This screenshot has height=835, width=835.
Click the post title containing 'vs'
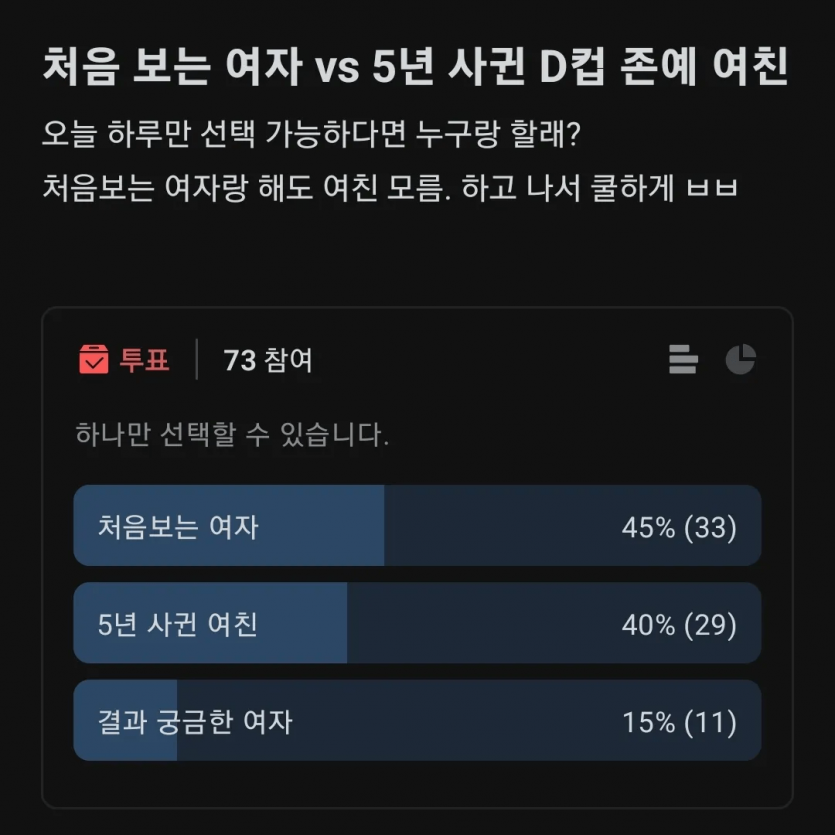click(x=416, y=67)
